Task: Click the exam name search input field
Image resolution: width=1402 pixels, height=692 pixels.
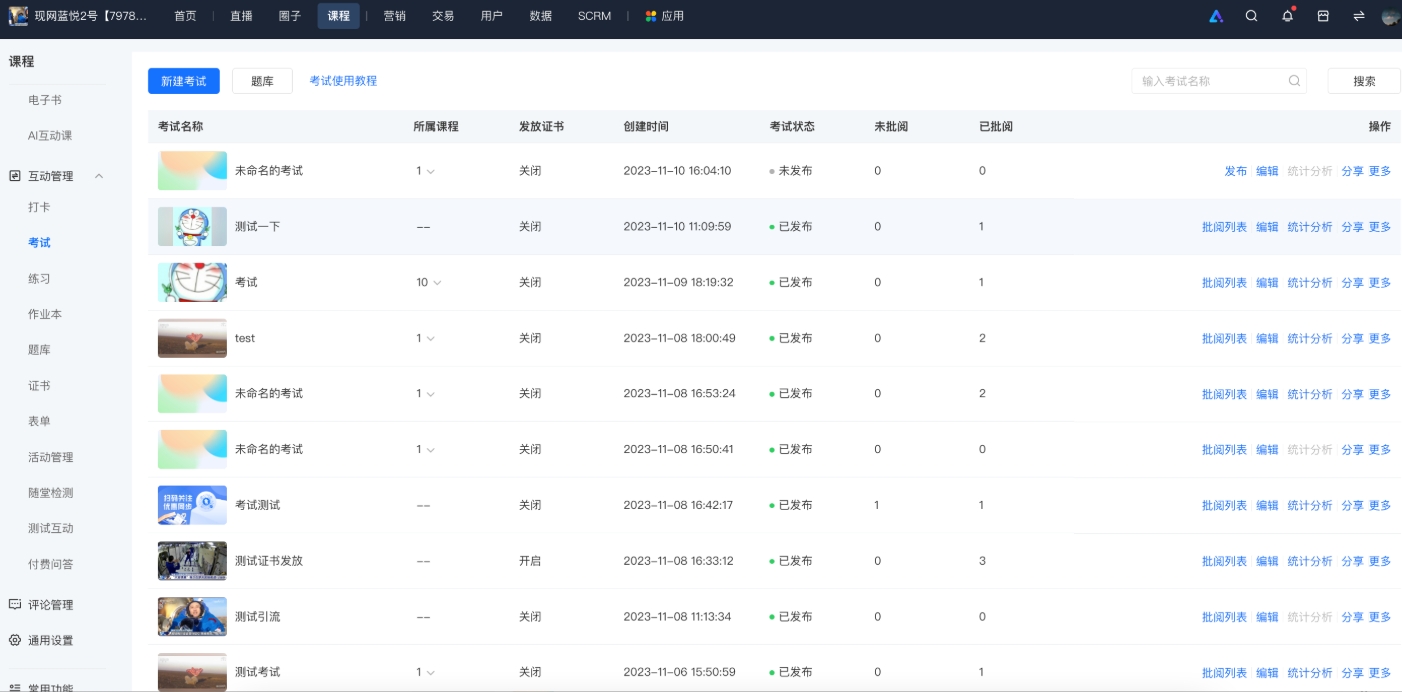Action: point(1210,81)
